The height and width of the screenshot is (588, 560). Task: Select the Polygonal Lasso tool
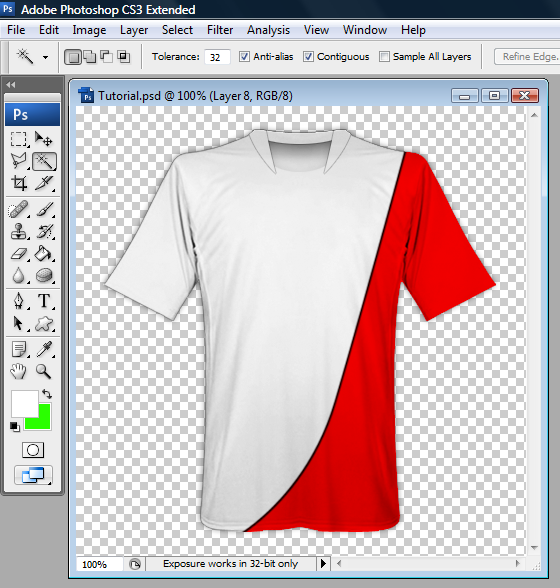tap(19, 161)
